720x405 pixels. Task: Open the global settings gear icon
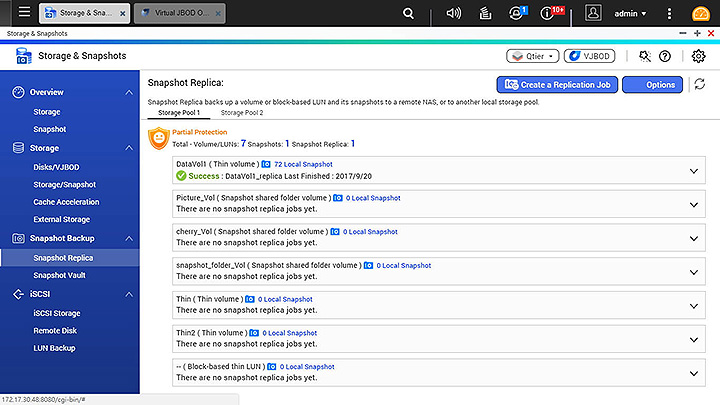pyautogui.click(x=698, y=56)
